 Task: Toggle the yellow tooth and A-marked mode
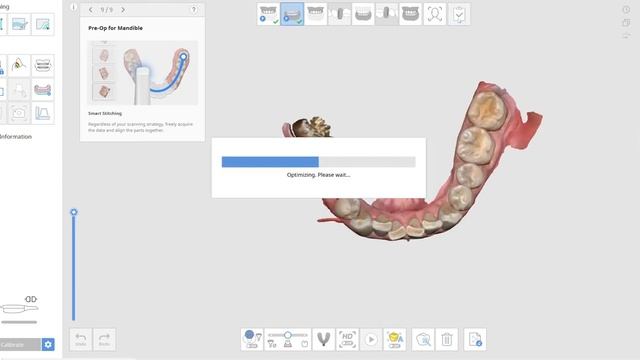pos(395,340)
